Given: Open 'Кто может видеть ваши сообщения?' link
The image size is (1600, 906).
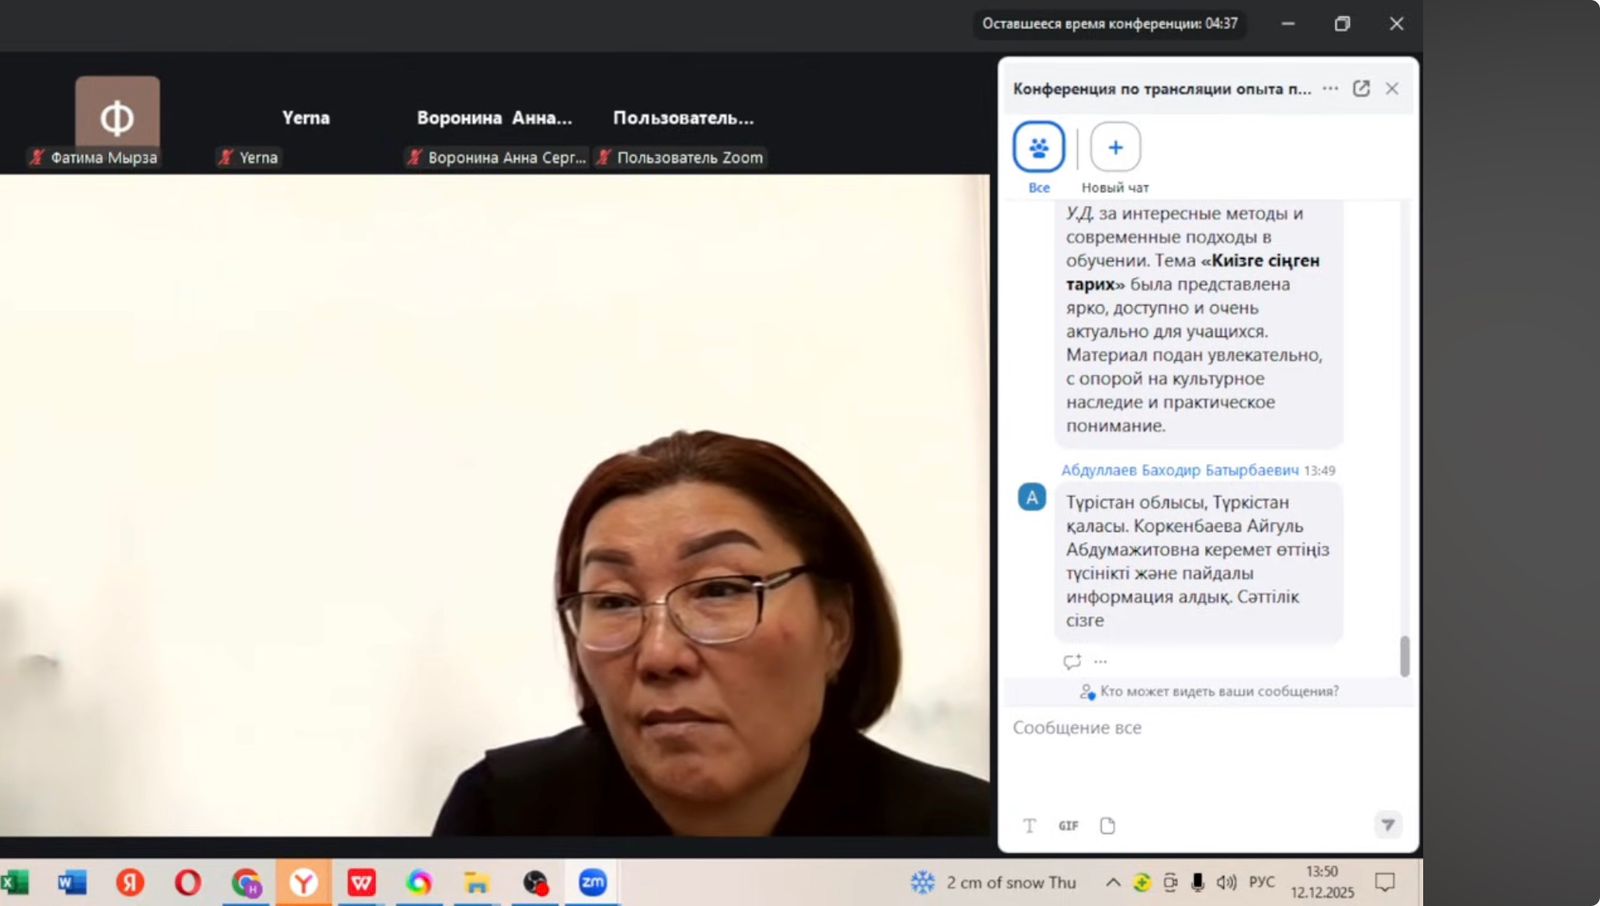Looking at the screenshot, I should [1219, 691].
